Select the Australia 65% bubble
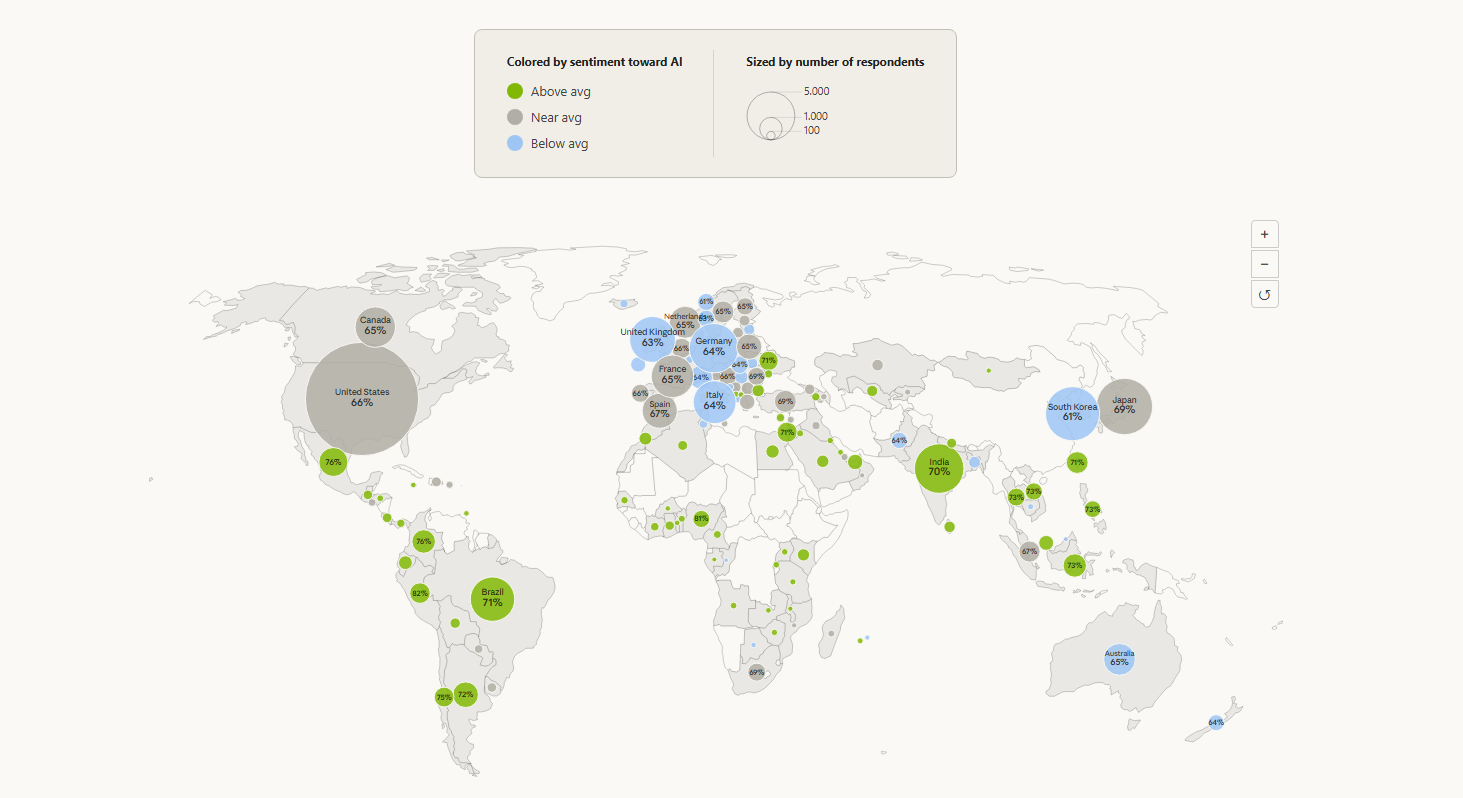Viewport: 1463px width, 798px height. coord(1119,659)
